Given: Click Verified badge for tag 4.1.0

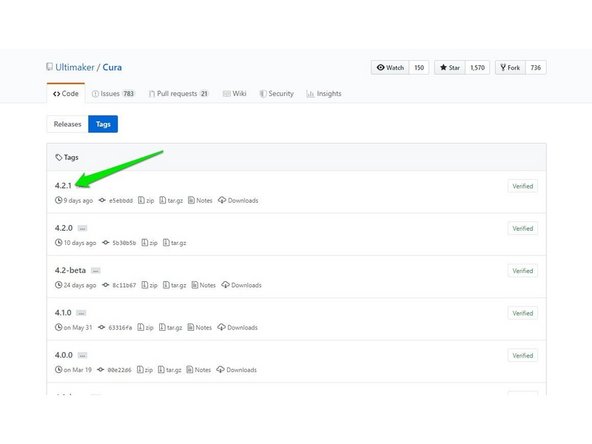Looking at the screenshot, I should 523,313.
